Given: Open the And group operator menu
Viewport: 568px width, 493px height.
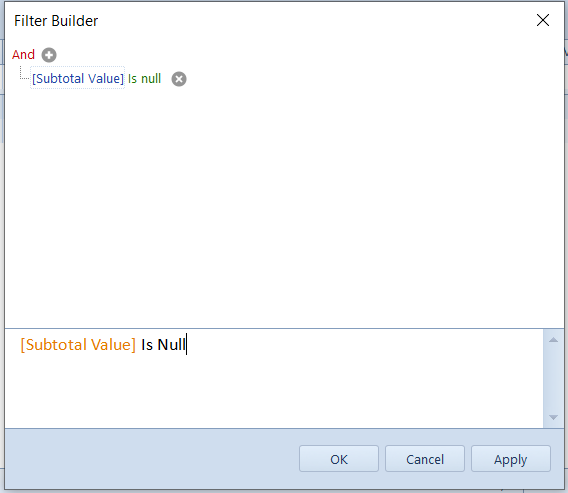Looking at the screenshot, I should tap(24, 55).
